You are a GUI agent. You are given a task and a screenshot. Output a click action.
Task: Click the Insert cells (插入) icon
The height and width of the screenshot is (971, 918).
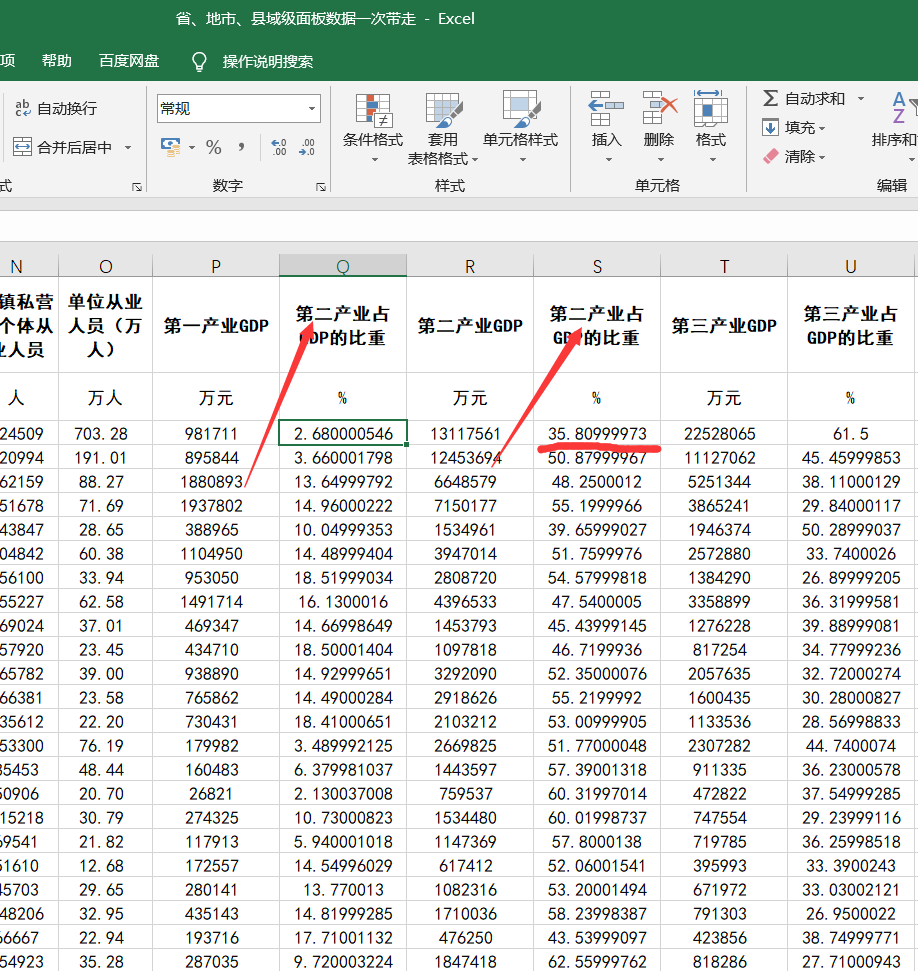pyautogui.click(x=606, y=110)
